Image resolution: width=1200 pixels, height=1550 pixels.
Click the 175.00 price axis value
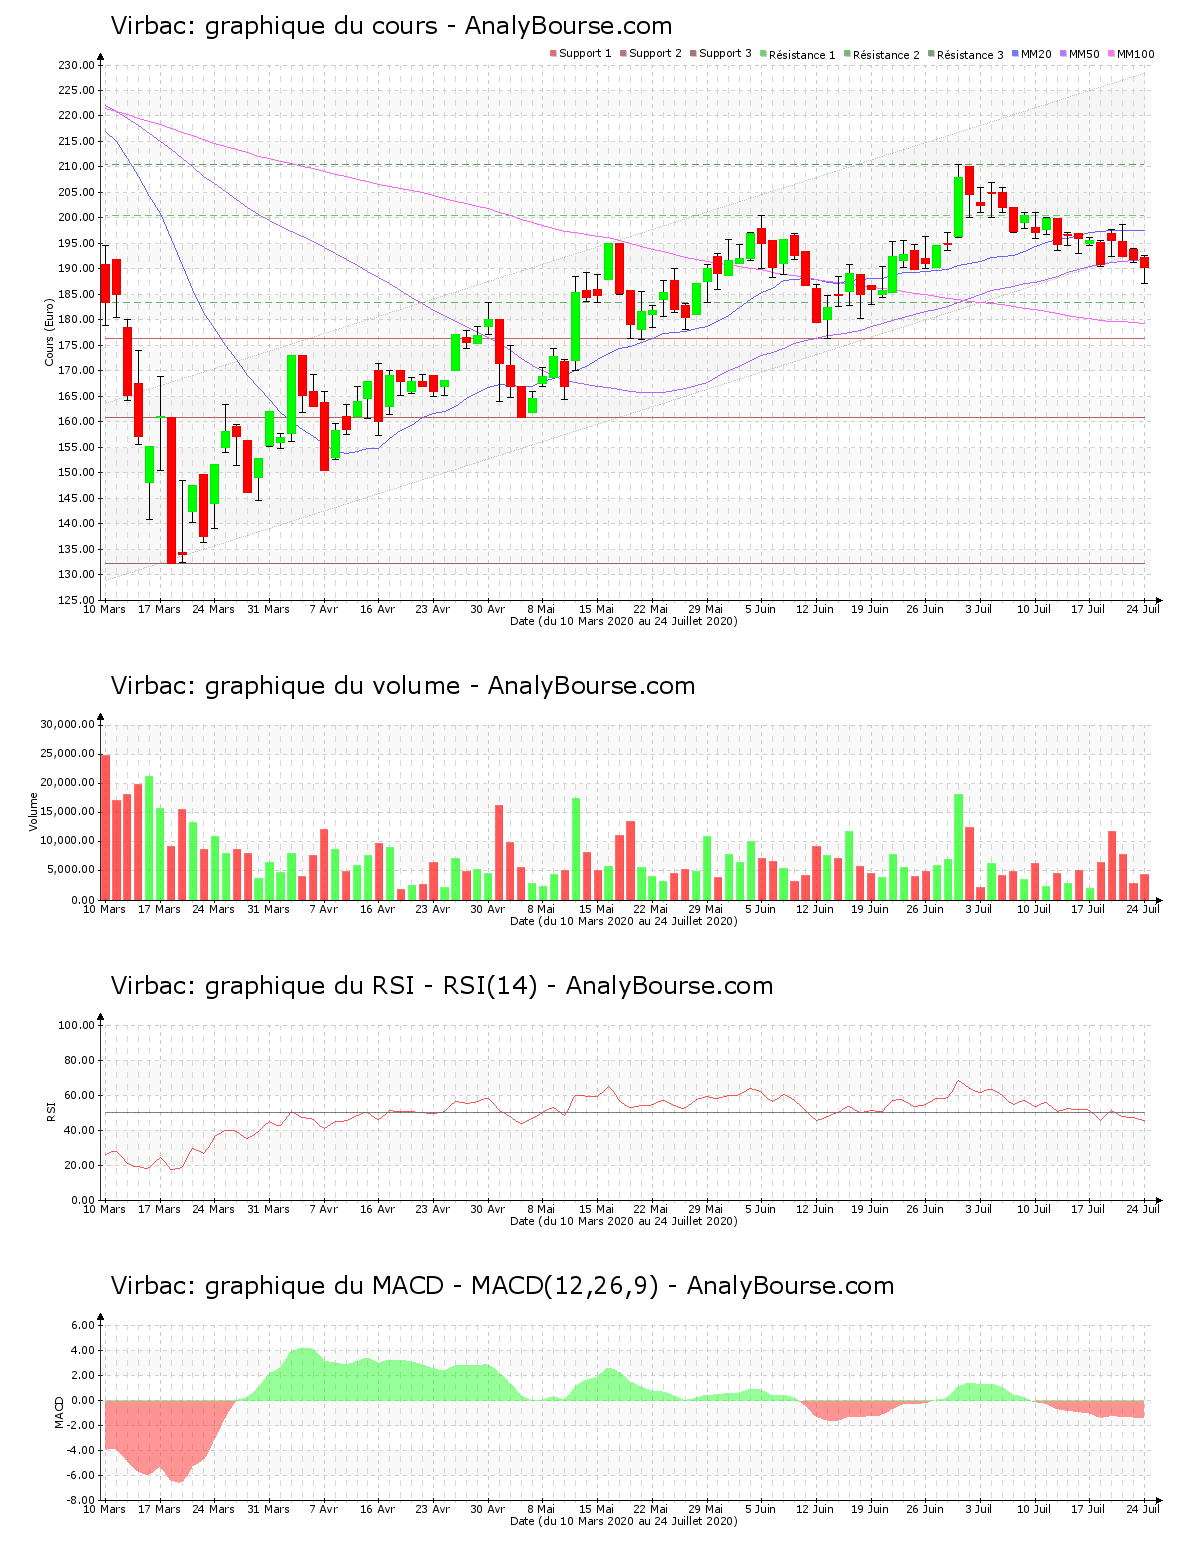pyautogui.click(x=76, y=345)
